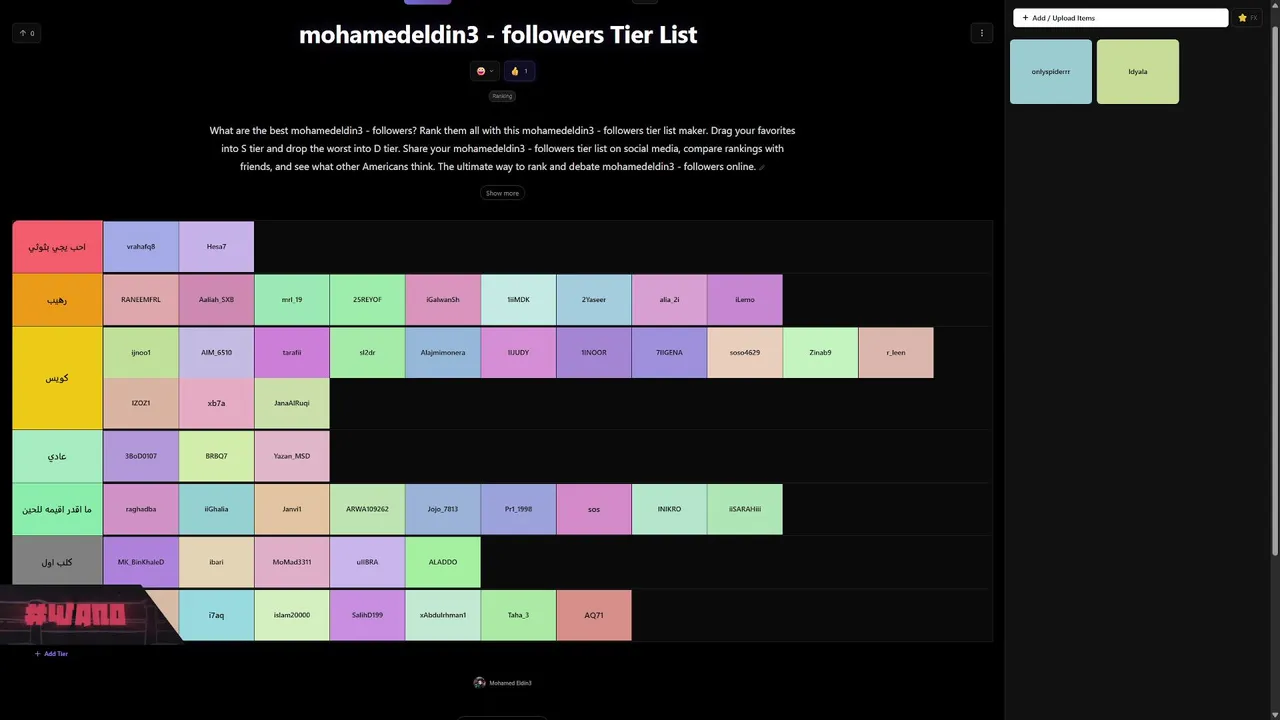Click Add / Upload Items button

pos(1119,18)
